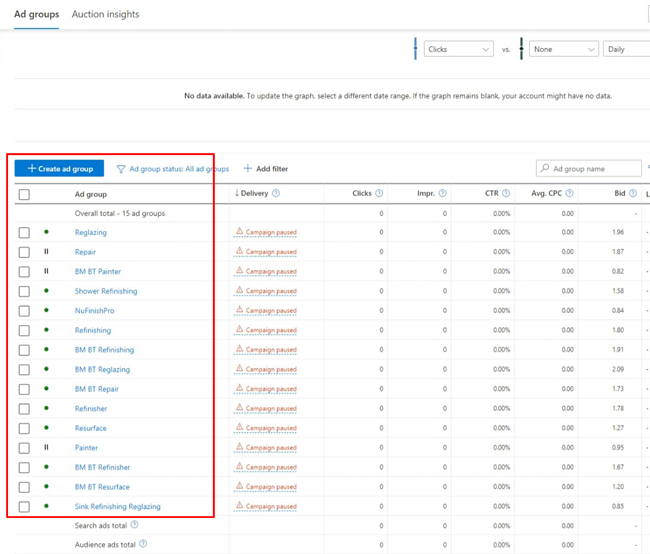650x554 pixels.
Task: Click the Delivery column help icon
Action: (276, 193)
